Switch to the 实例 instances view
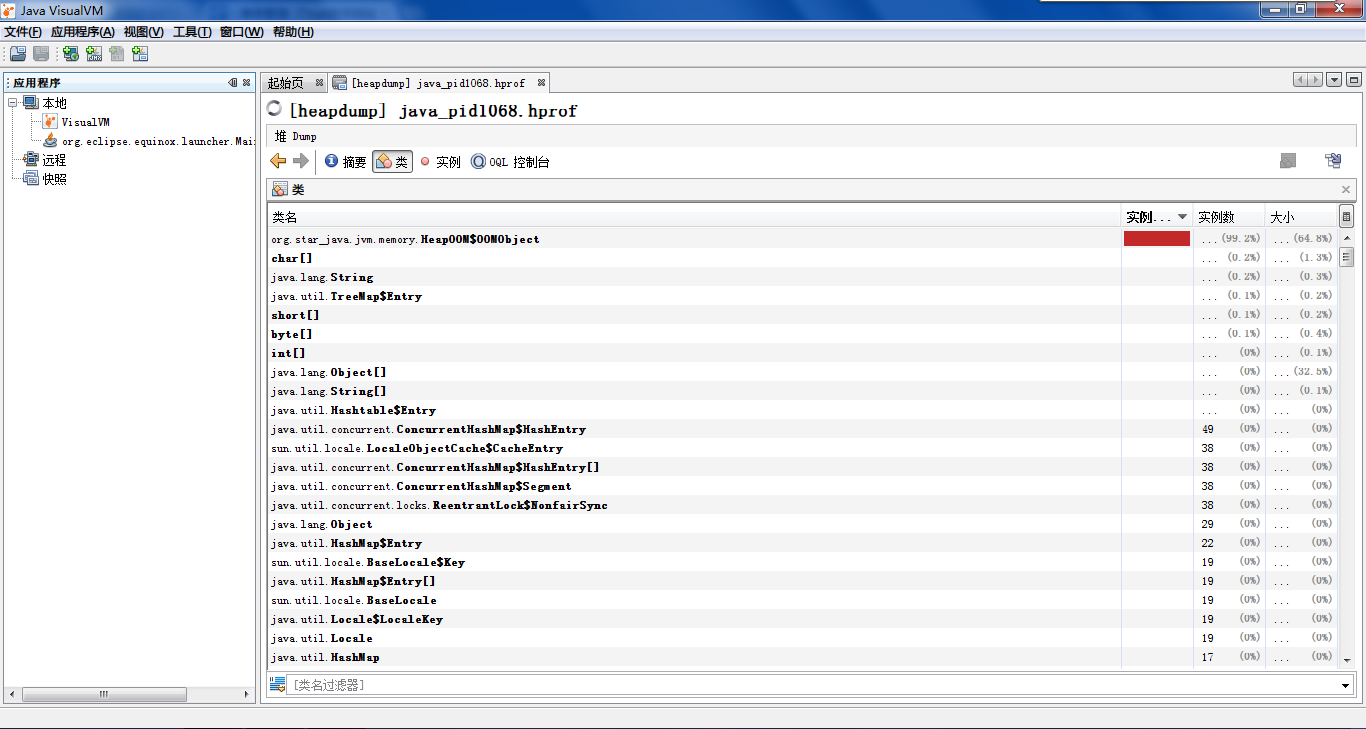 pos(440,162)
